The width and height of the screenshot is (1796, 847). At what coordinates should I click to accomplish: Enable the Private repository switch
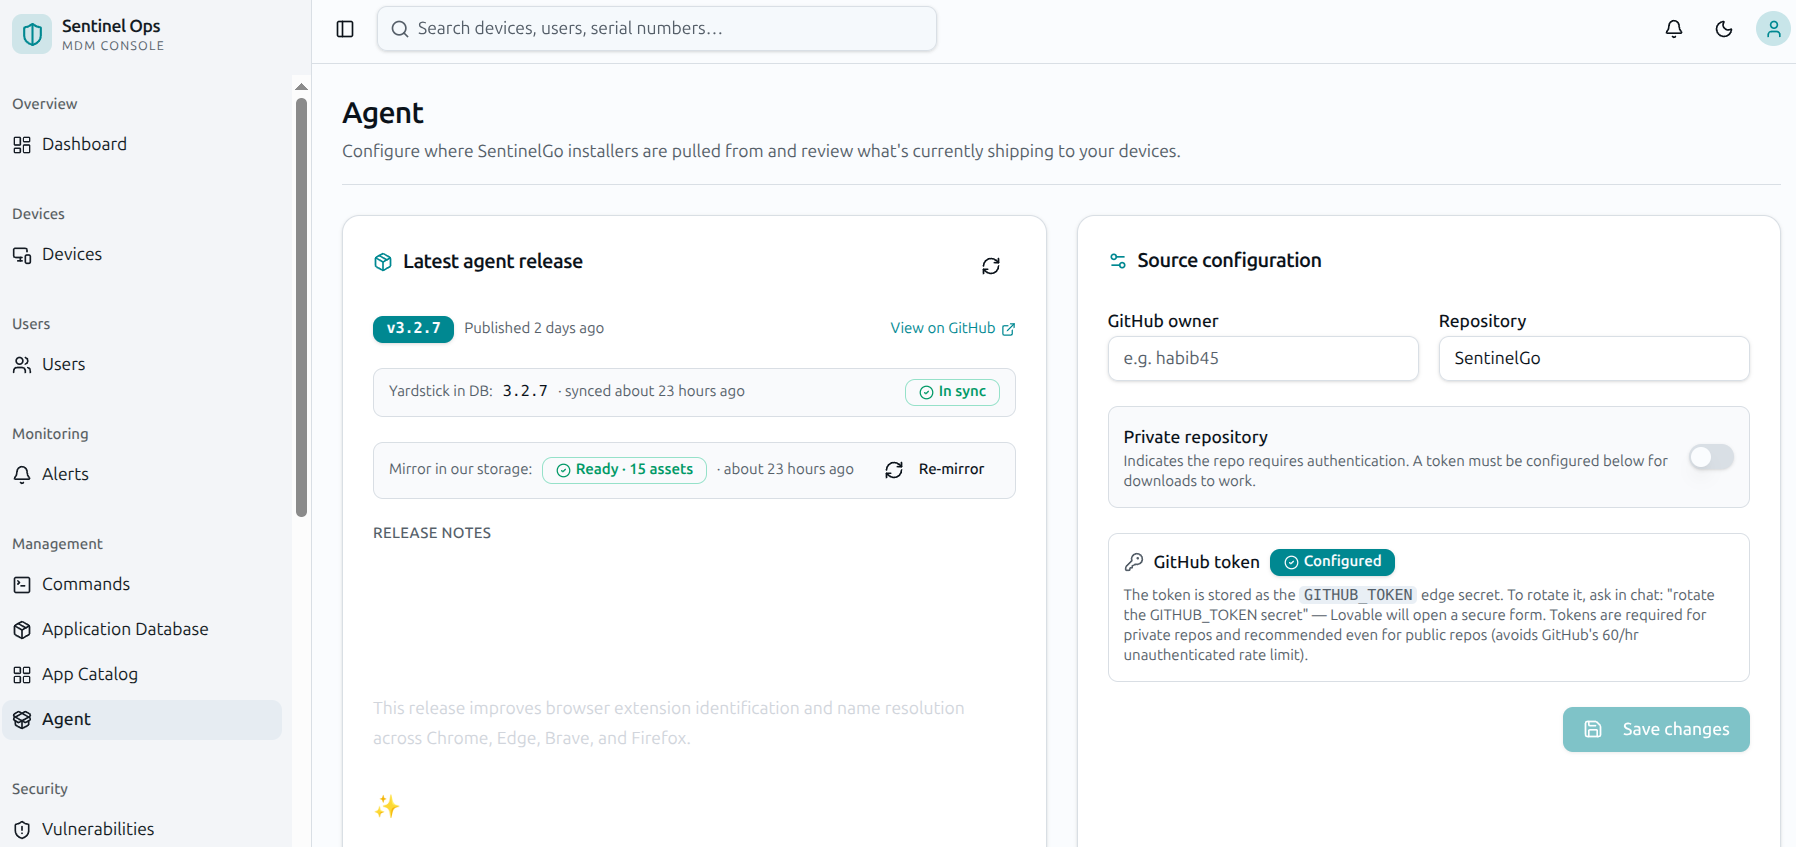coord(1711,457)
